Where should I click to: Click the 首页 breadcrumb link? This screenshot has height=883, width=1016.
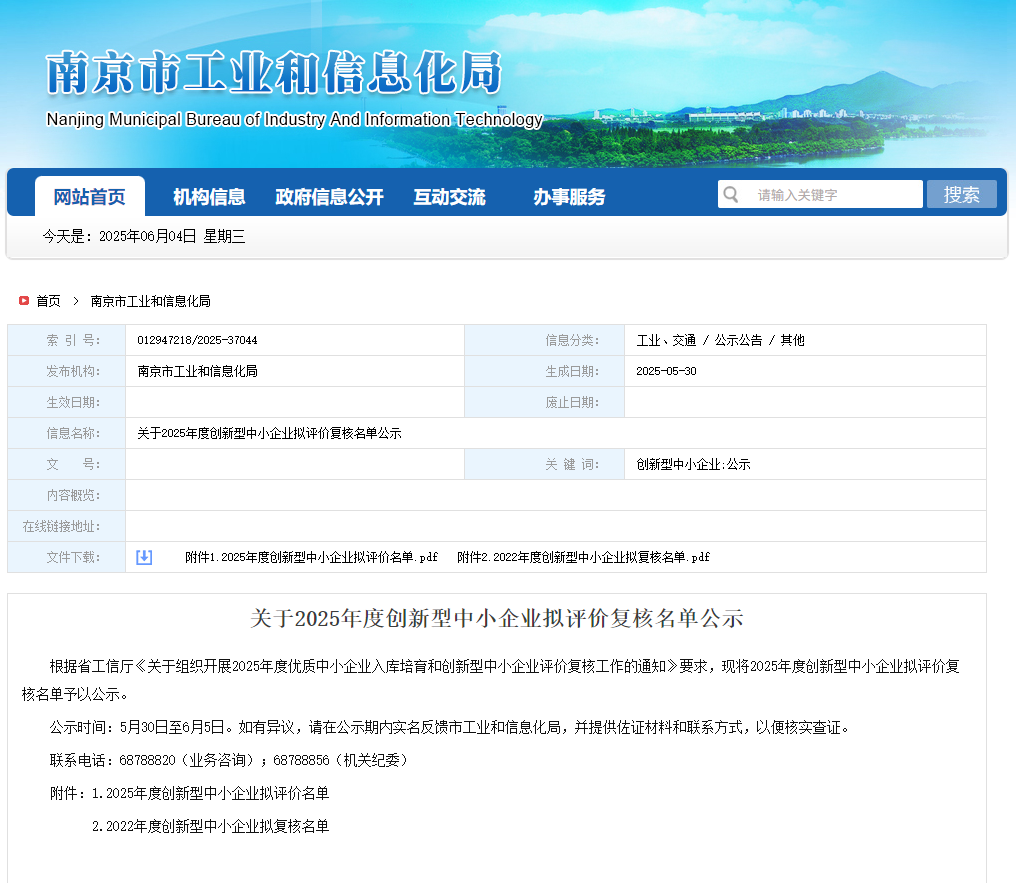pos(48,301)
